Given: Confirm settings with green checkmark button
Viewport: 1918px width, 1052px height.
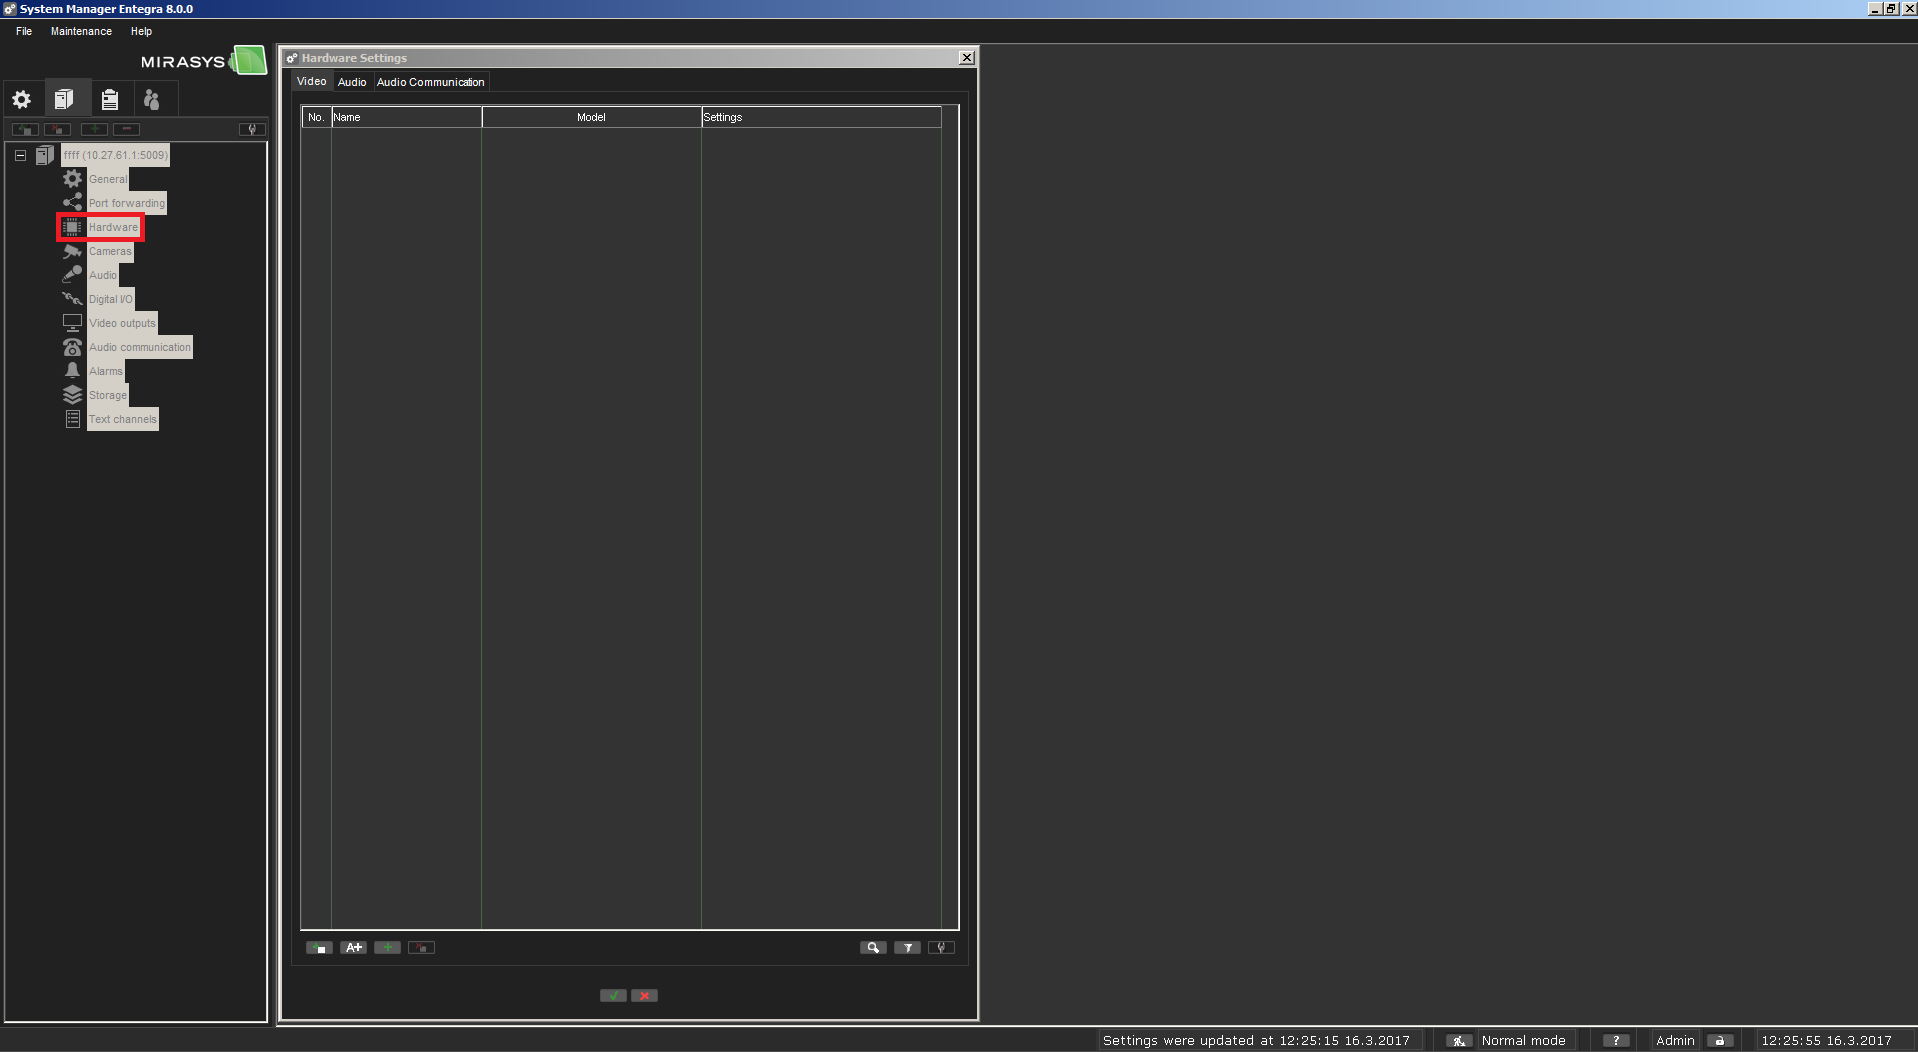Looking at the screenshot, I should 613,996.
